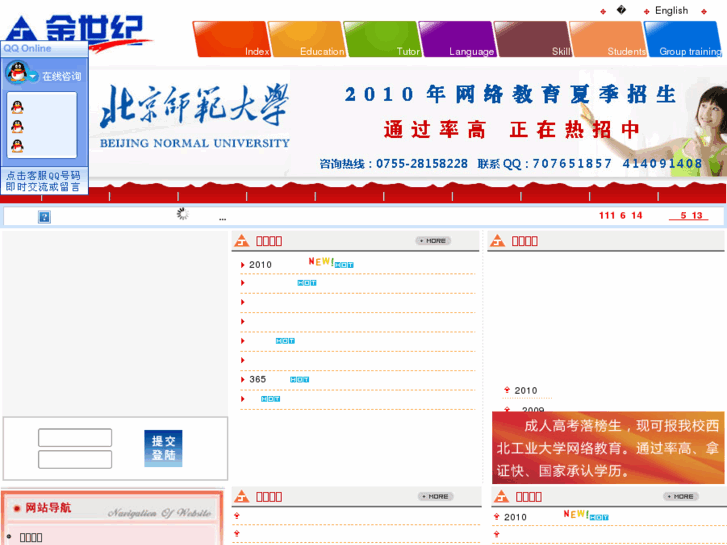Expand the QQ online consultation dropdown arrow
The width and height of the screenshot is (727, 545).
click(x=33, y=76)
